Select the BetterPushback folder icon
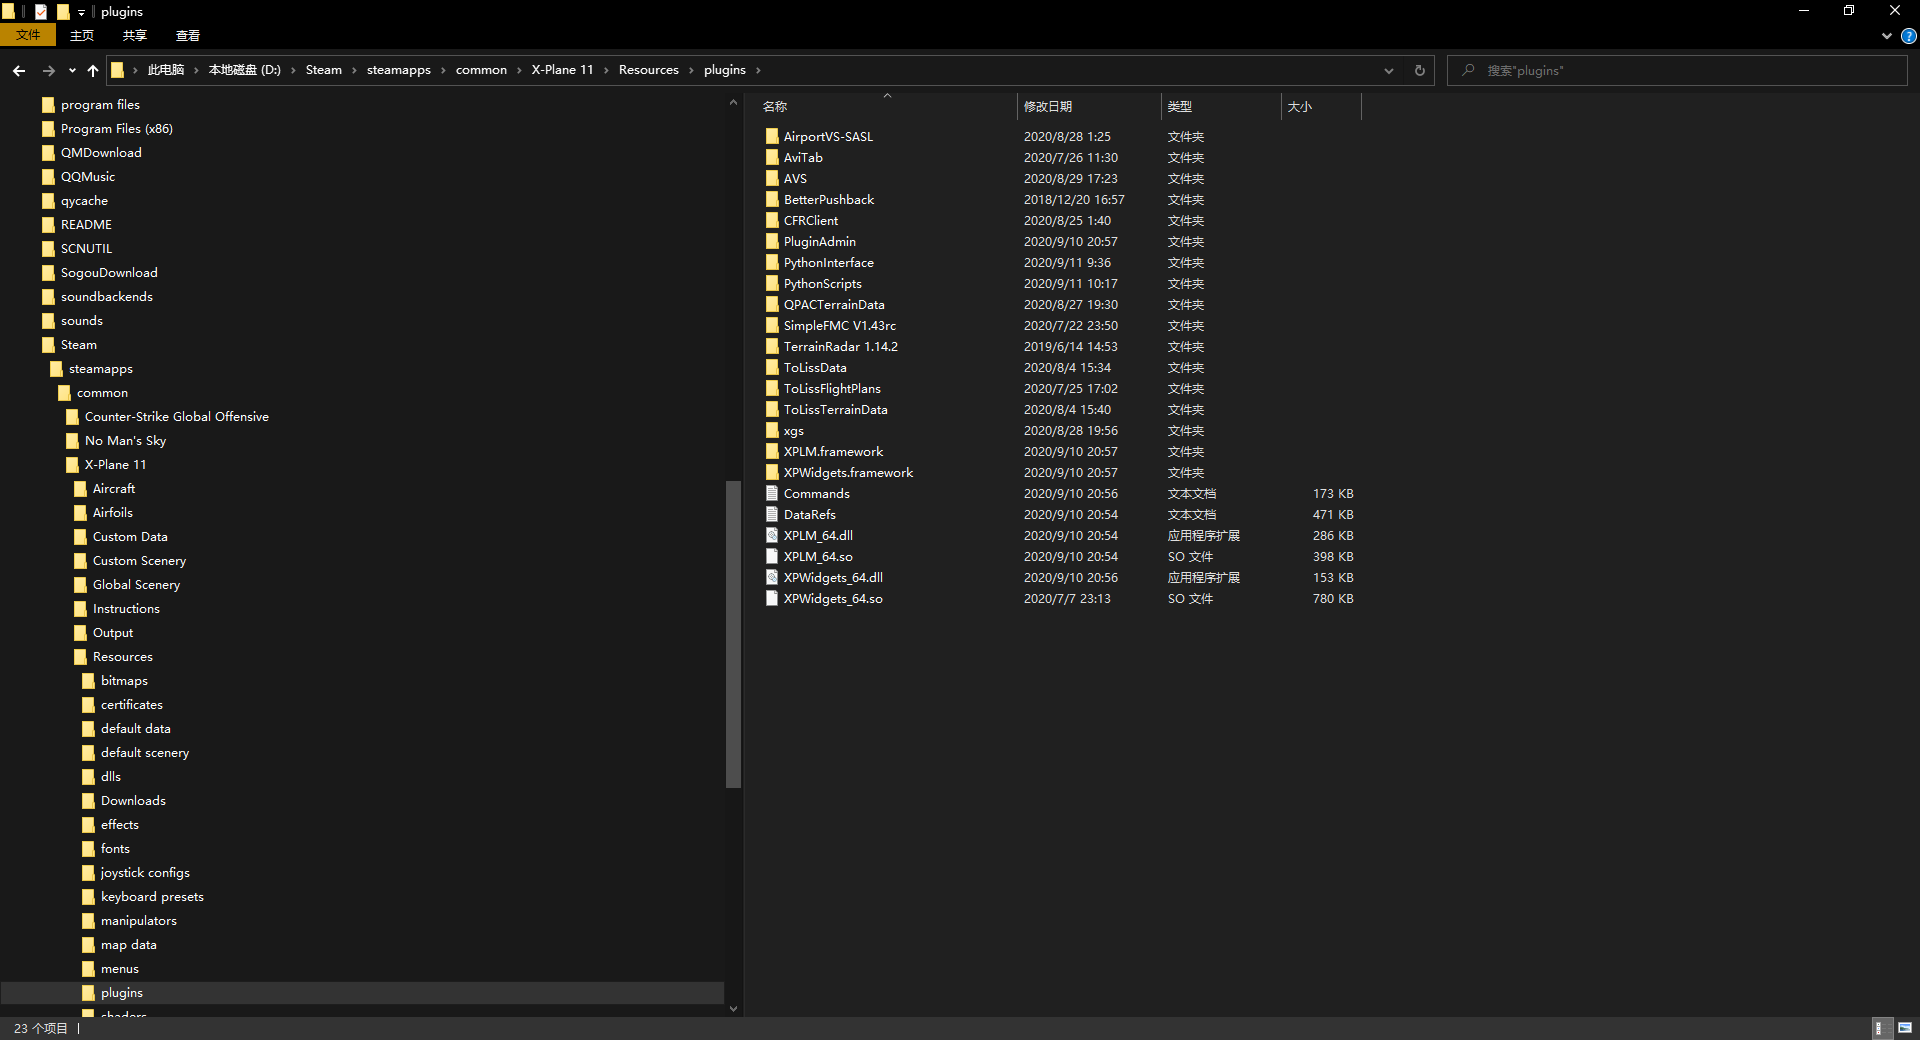1920x1040 pixels. [772, 199]
